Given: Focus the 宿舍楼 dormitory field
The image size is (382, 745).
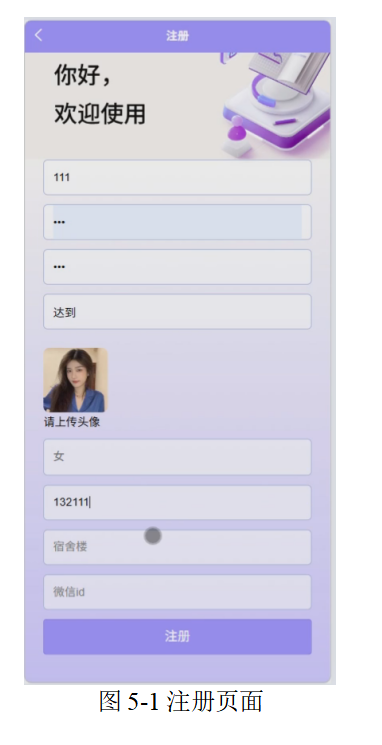Looking at the screenshot, I should point(177,547).
